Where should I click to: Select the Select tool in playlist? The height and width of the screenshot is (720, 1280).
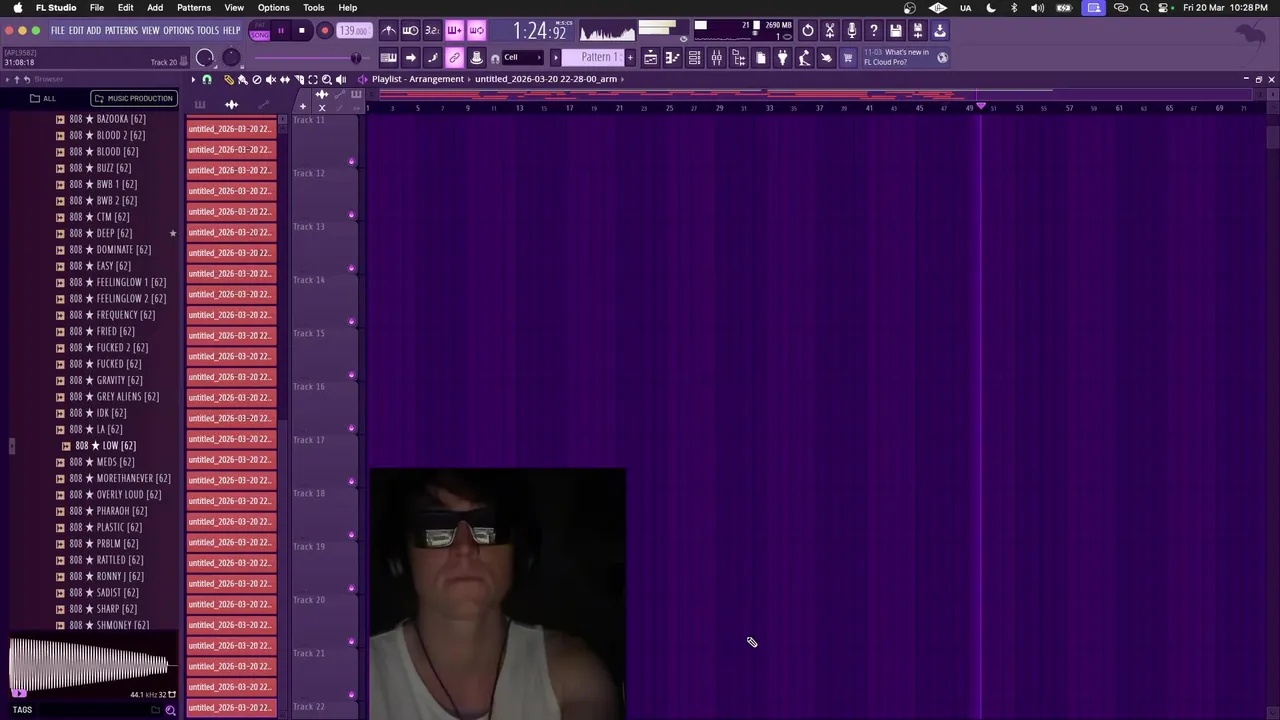313,80
